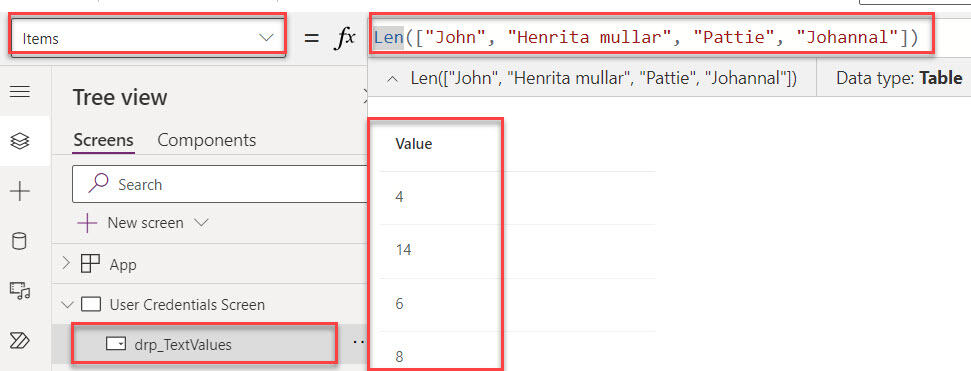The height and width of the screenshot is (371, 971).
Task: Switch to the Components tab
Action: tap(206, 140)
